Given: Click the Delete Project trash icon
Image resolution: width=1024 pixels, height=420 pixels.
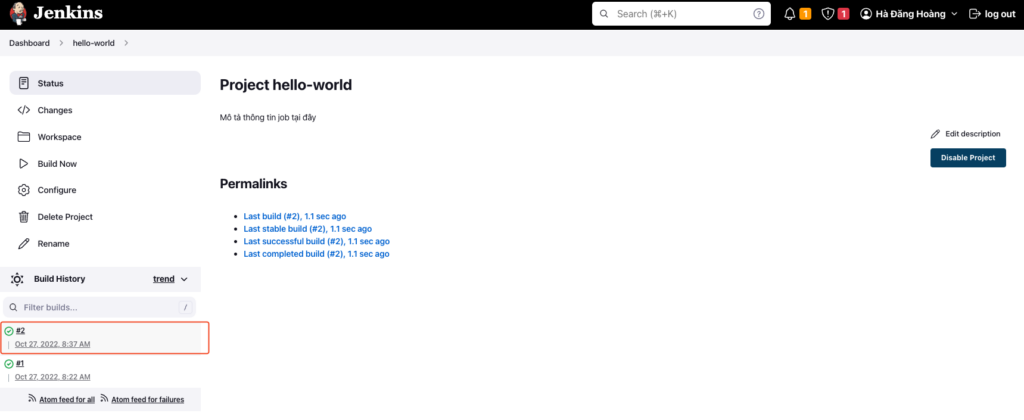Looking at the screenshot, I should pyautogui.click(x=24, y=217).
